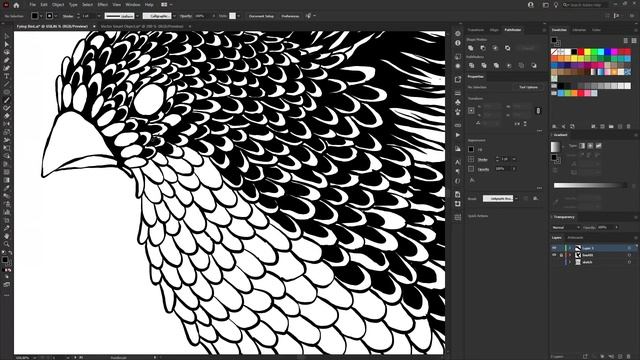Select the Selection tool in the left toolbar
The height and width of the screenshot is (360, 640).
click(7, 37)
